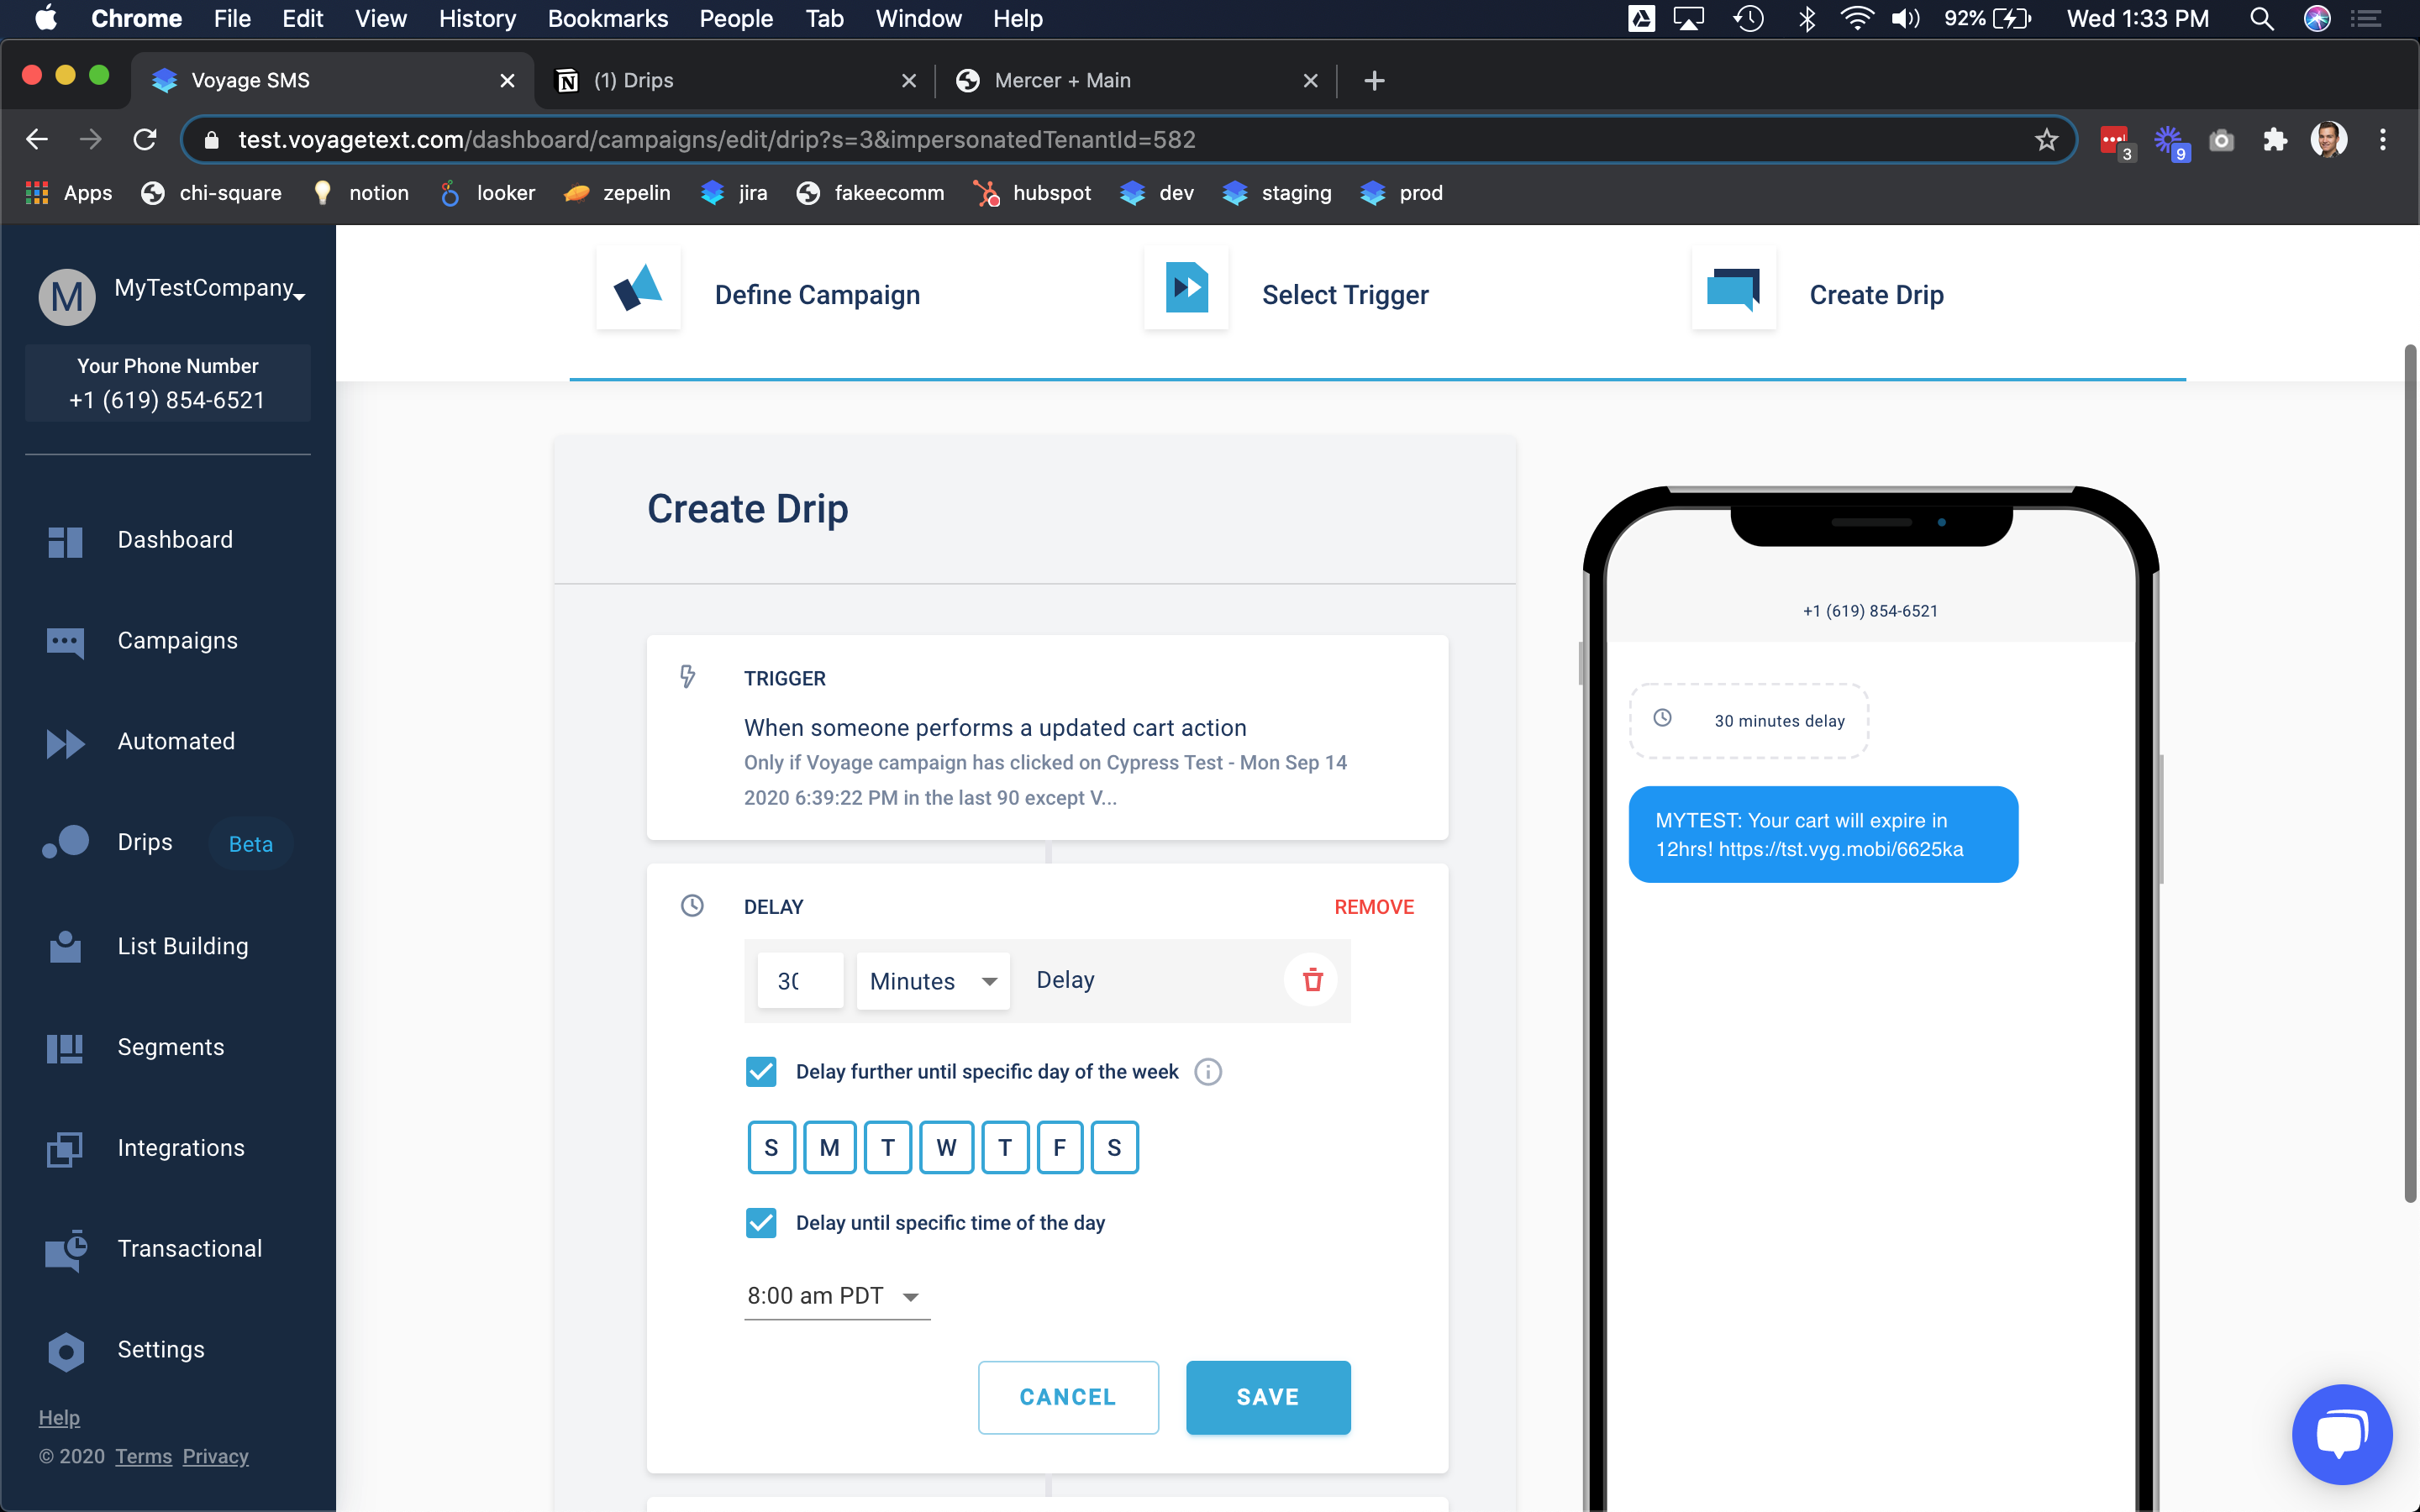2420x1512 pixels.
Task: Open the List Building sidebar icon
Action: pyautogui.click(x=65, y=946)
